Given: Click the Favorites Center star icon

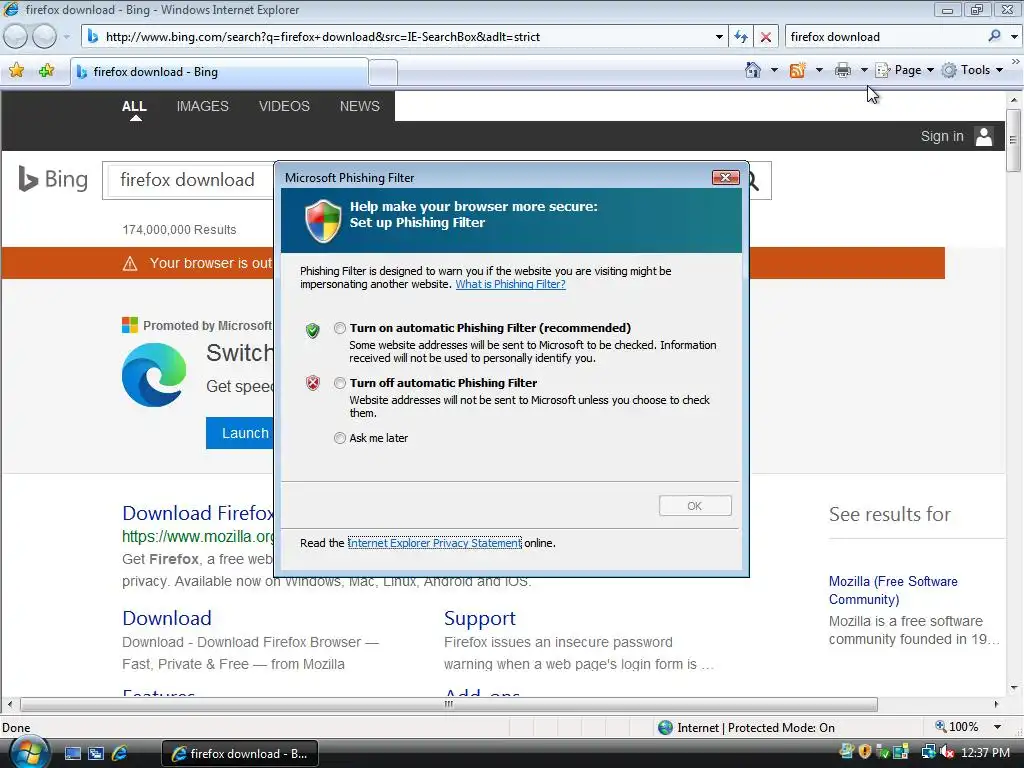Looking at the screenshot, I should 16,71.
